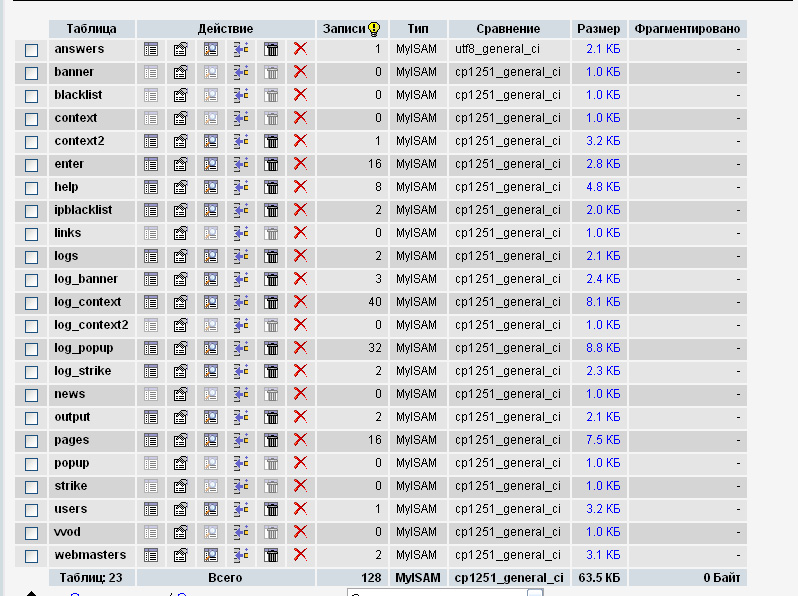The height and width of the screenshot is (596, 798).
Task: Insert into webmasters table icon
Action: pyautogui.click(x=241, y=555)
